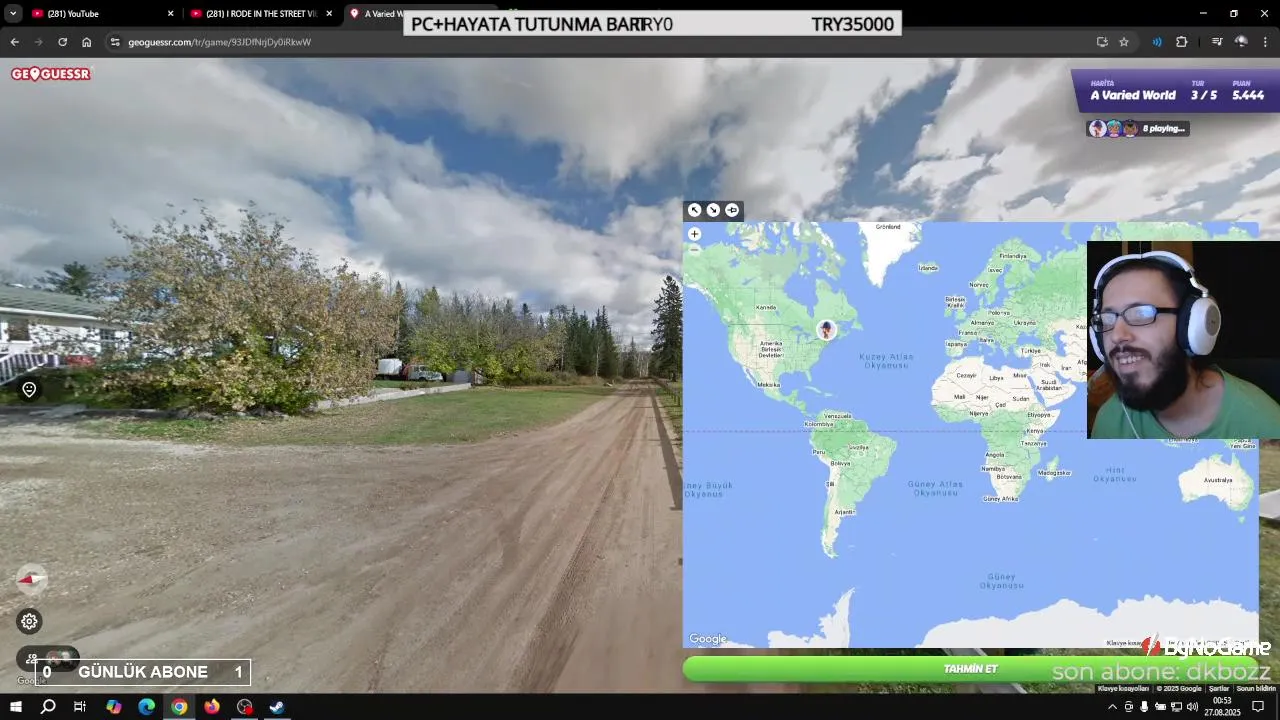Open Windows taskbar search
Screen dimensions: 1280x720
[x=47, y=707]
